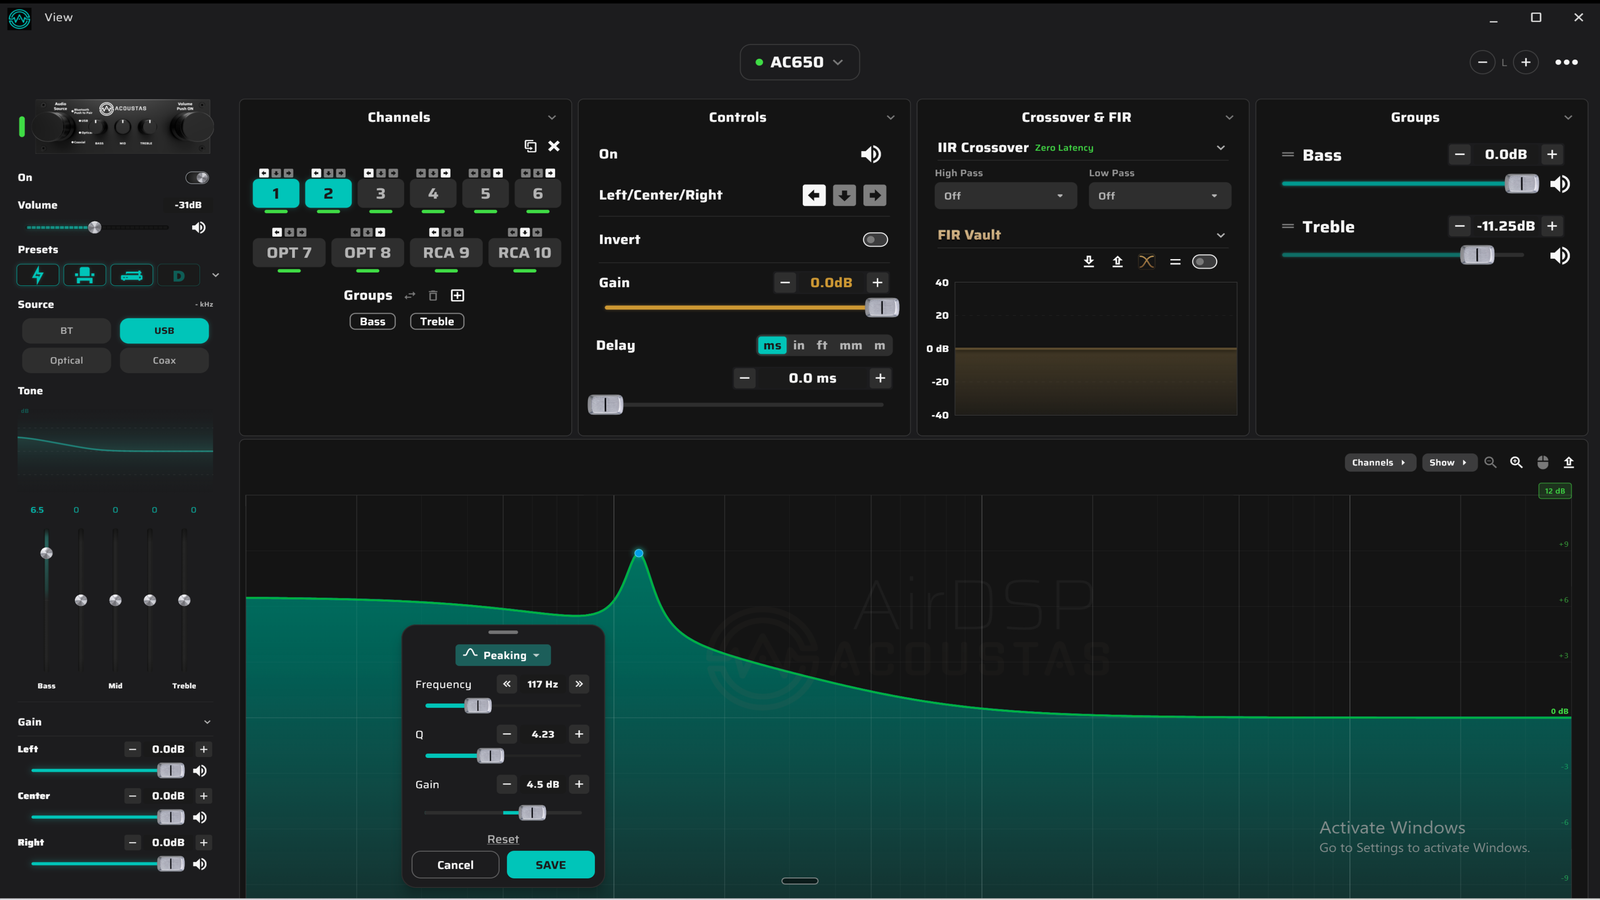This screenshot has height=900, width=1600.
Task: Click the equals icon in FIR Vault
Action: click(x=1175, y=262)
